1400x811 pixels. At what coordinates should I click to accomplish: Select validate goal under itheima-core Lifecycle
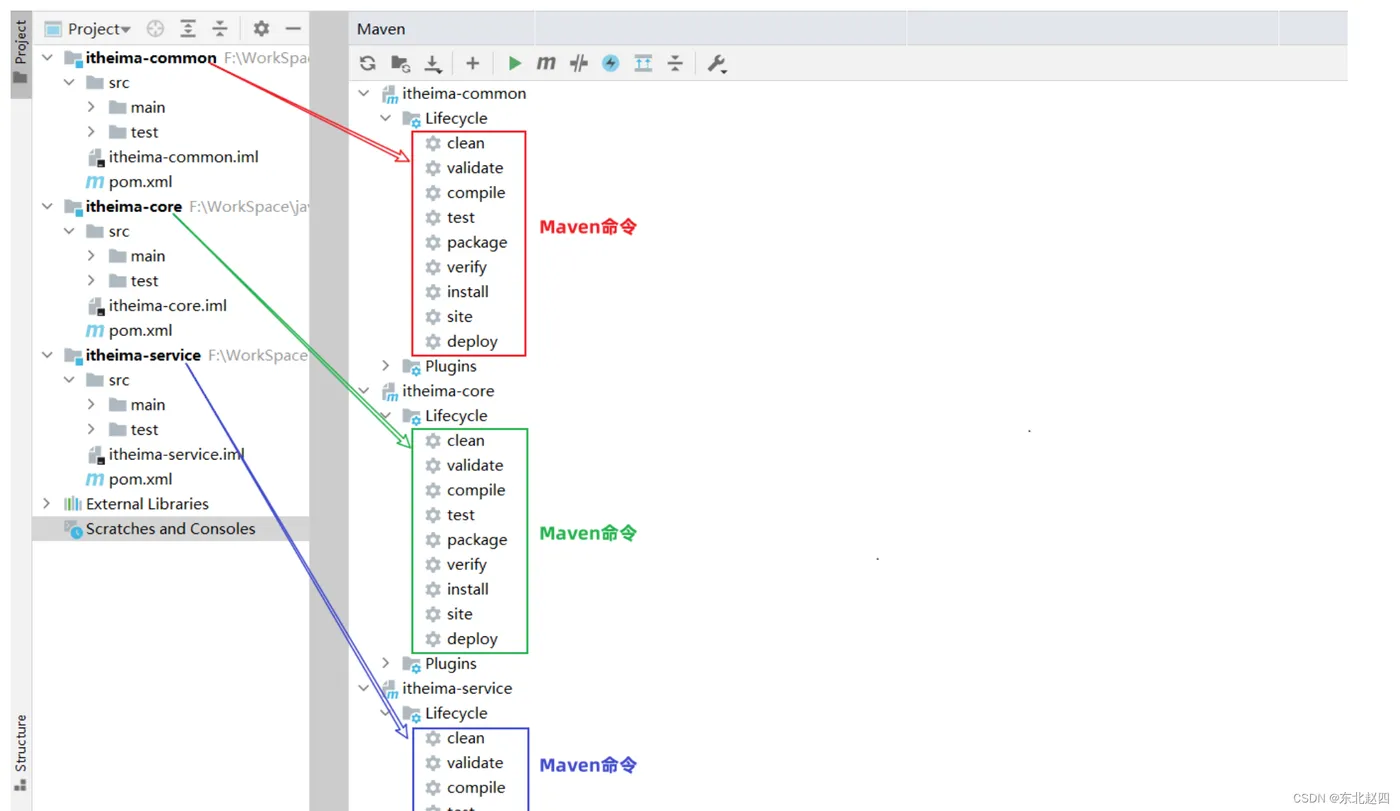[x=464, y=465]
